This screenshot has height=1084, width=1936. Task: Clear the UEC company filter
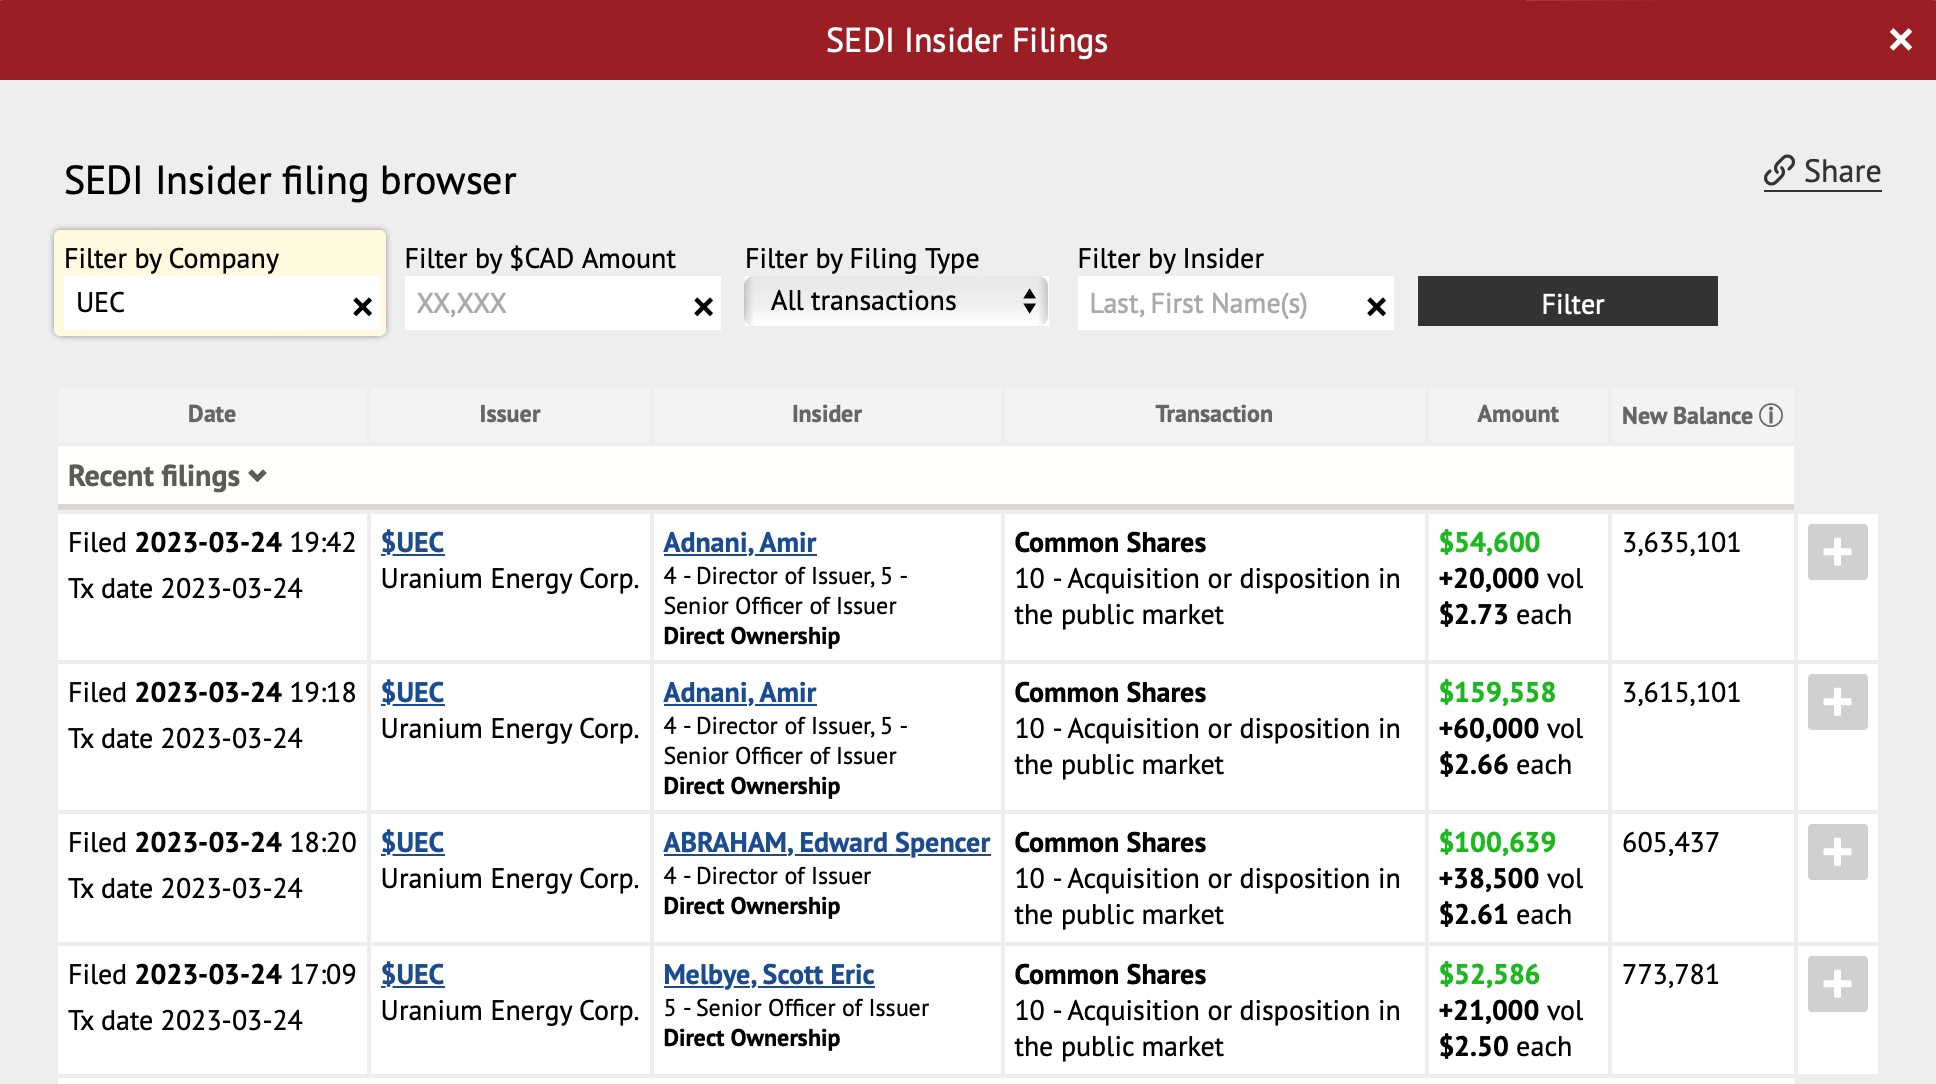362,307
